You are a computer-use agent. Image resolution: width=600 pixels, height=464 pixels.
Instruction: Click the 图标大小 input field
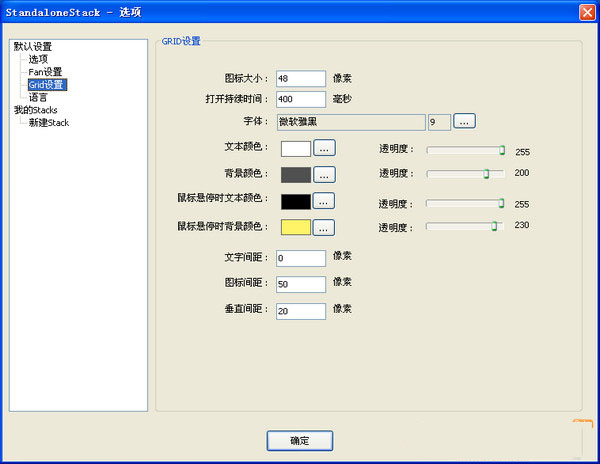coord(300,79)
